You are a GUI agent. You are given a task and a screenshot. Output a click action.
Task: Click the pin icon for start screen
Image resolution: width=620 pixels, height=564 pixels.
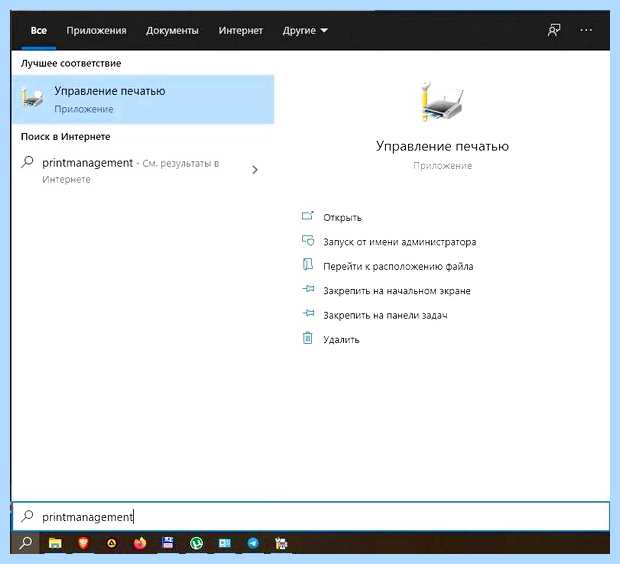tap(308, 289)
